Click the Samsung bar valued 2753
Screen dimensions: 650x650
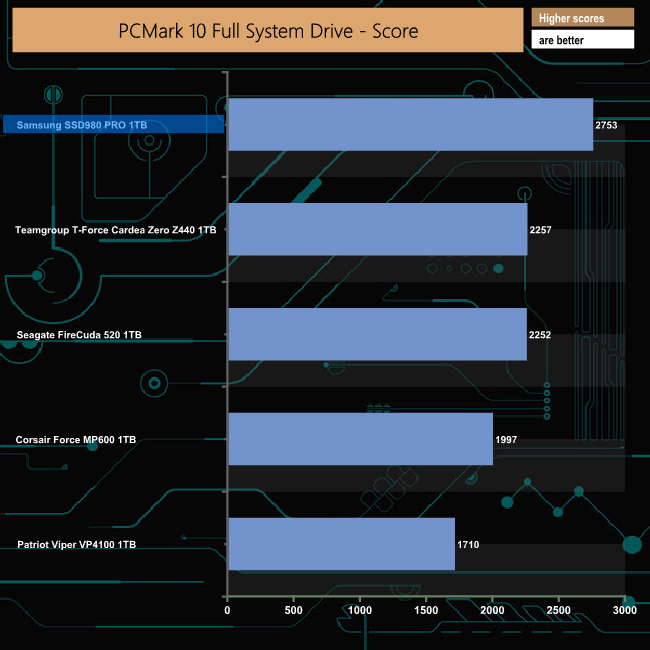(411, 124)
